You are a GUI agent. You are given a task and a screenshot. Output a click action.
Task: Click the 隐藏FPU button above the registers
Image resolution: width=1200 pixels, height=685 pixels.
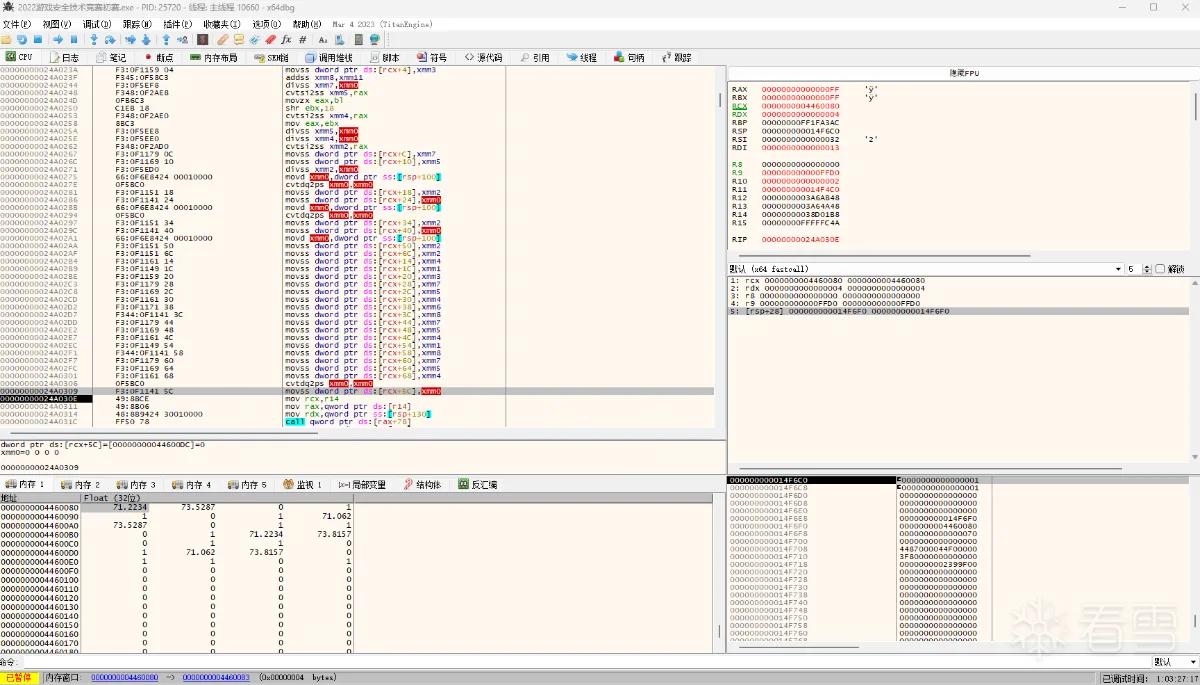click(x=962, y=74)
